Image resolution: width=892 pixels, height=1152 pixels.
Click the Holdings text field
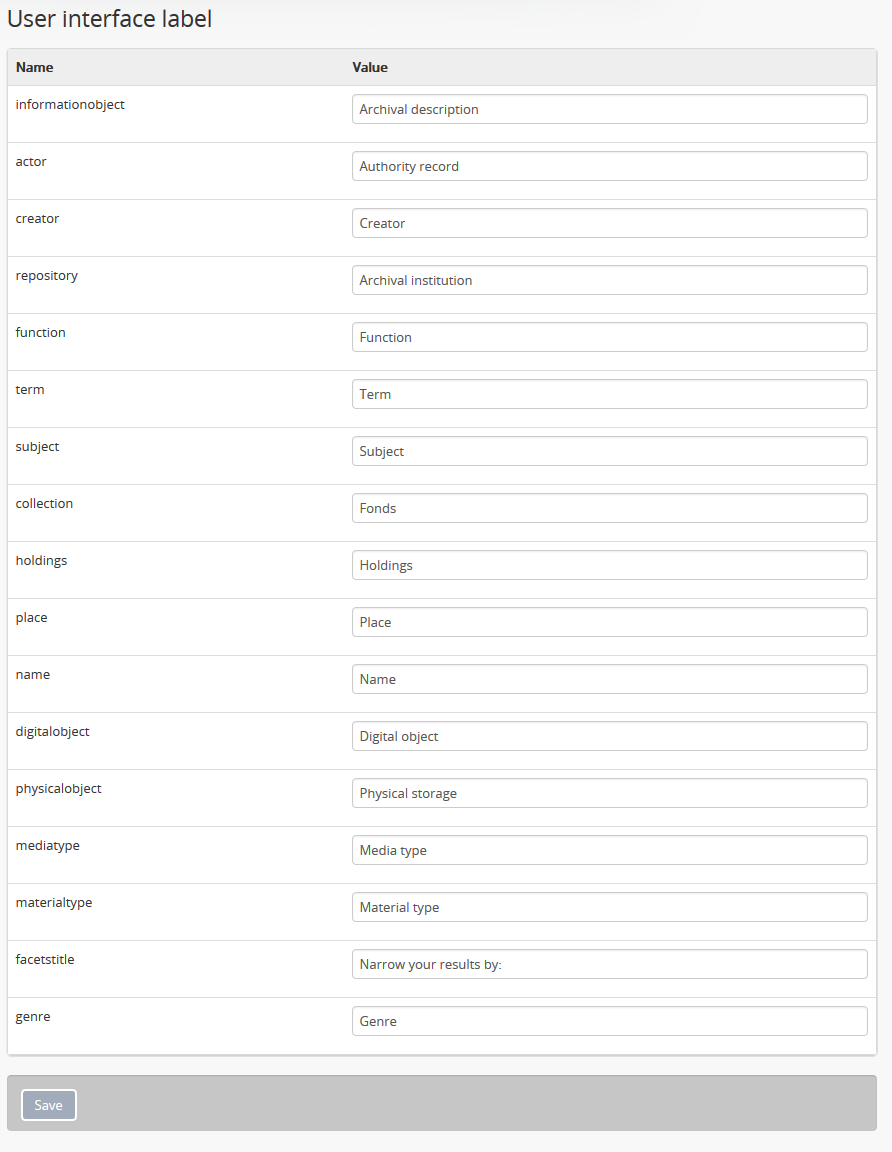pos(609,565)
